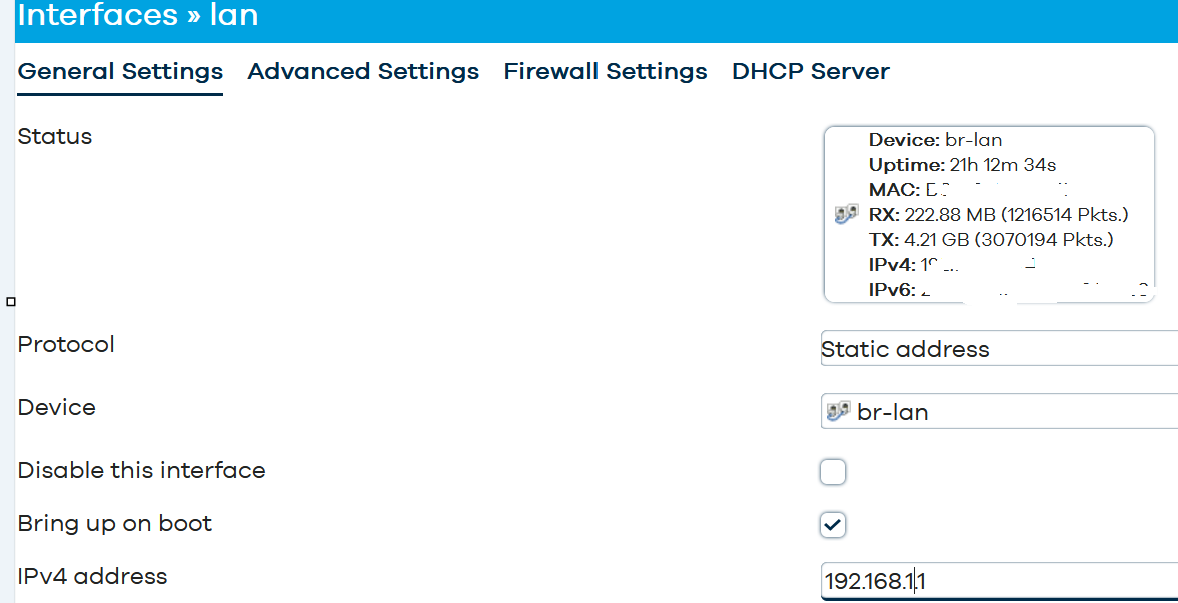The image size is (1178, 603).
Task: Click the MAC address line in Status
Action: [x=969, y=190]
